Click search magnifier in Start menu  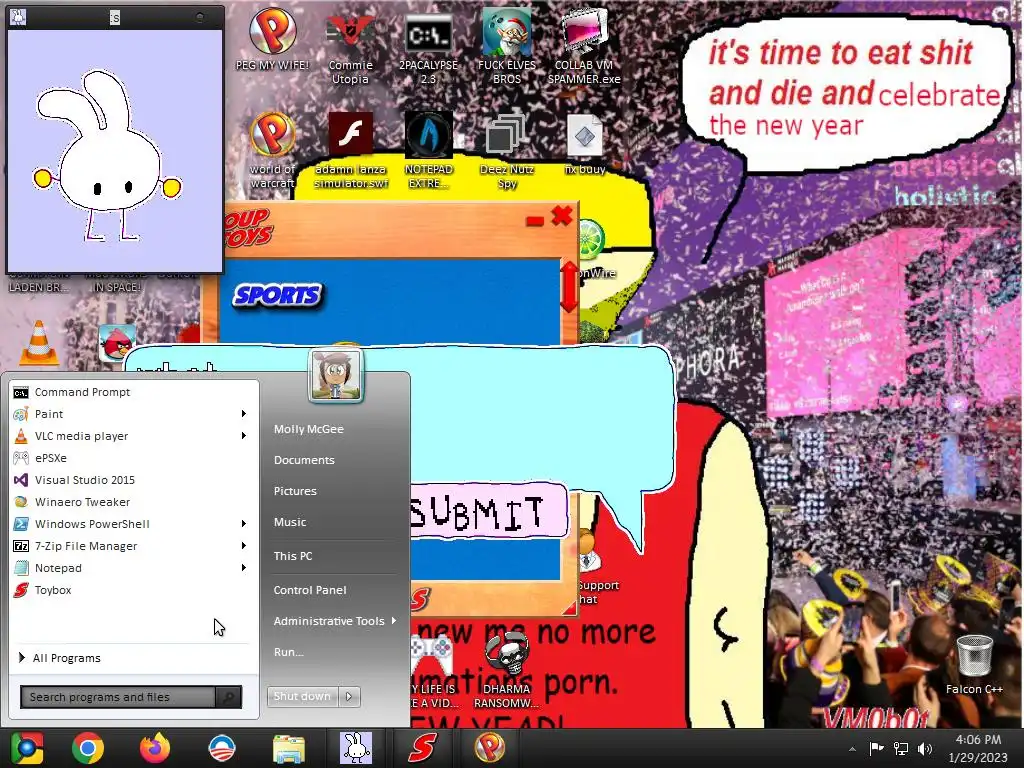[x=229, y=697]
